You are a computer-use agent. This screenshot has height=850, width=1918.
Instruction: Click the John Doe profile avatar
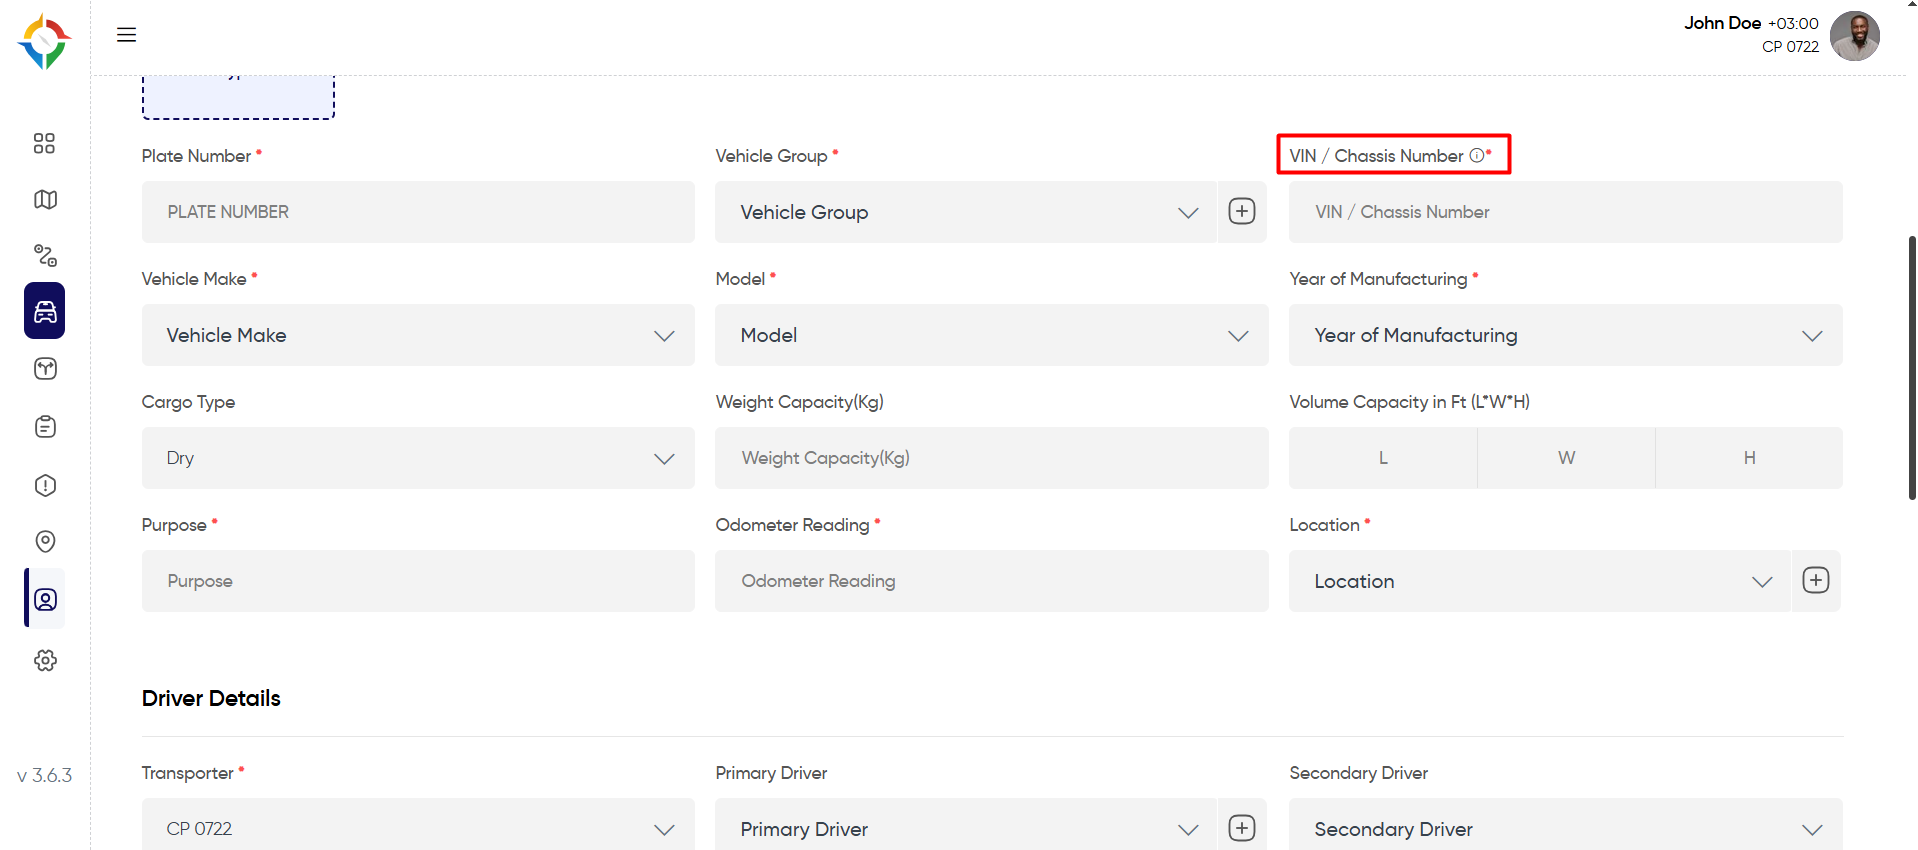pos(1855,36)
